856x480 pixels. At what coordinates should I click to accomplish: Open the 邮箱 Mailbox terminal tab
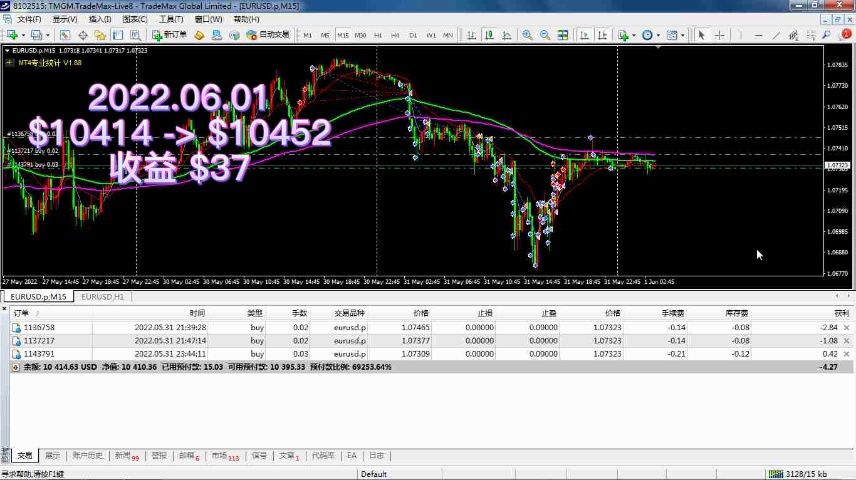(189, 455)
